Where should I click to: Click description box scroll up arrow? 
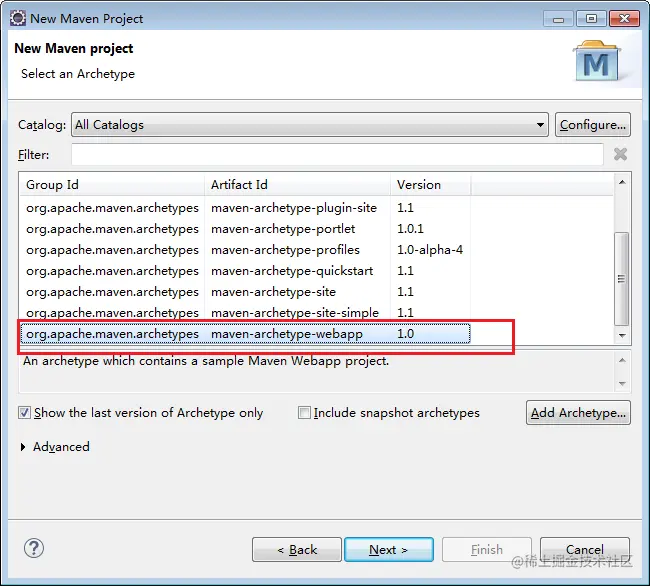(x=622, y=360)
